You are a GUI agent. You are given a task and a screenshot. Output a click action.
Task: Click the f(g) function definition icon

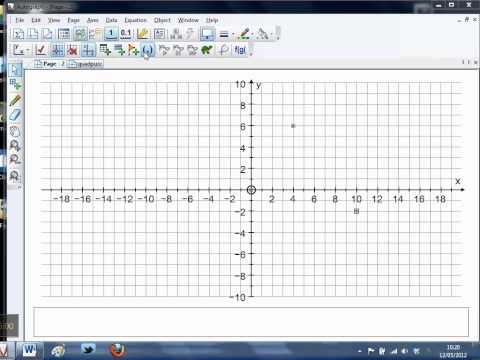(x=240, y=50)
